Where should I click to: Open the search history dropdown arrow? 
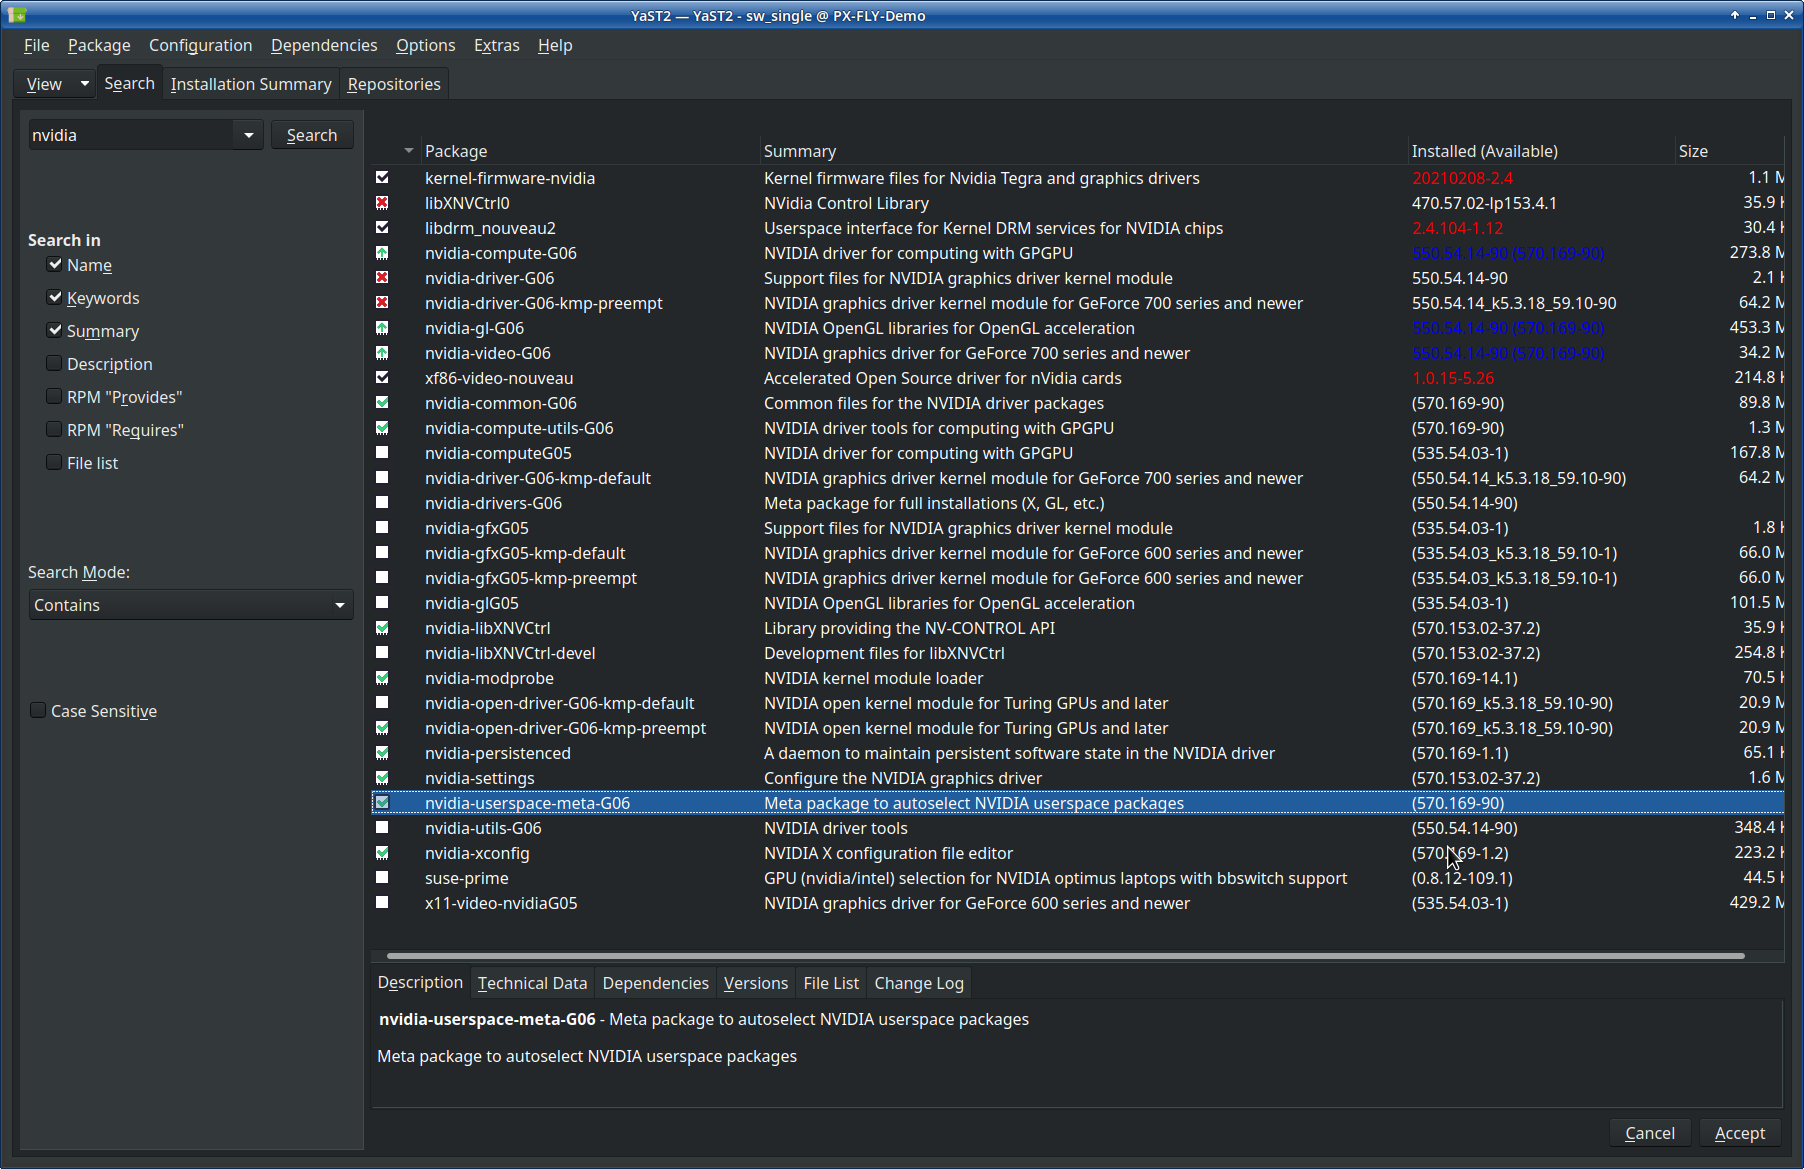coord(247,134)
